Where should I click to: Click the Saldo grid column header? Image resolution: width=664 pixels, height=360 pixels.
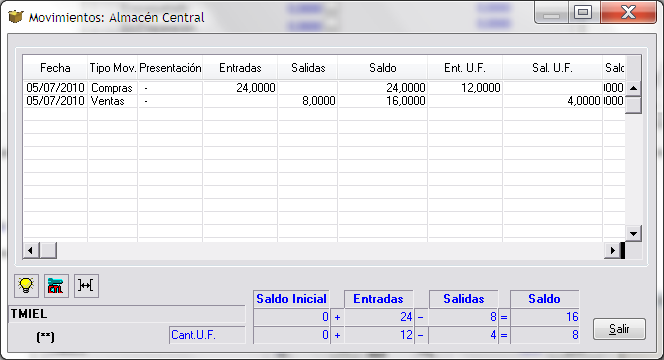click(x=383, y=68)
